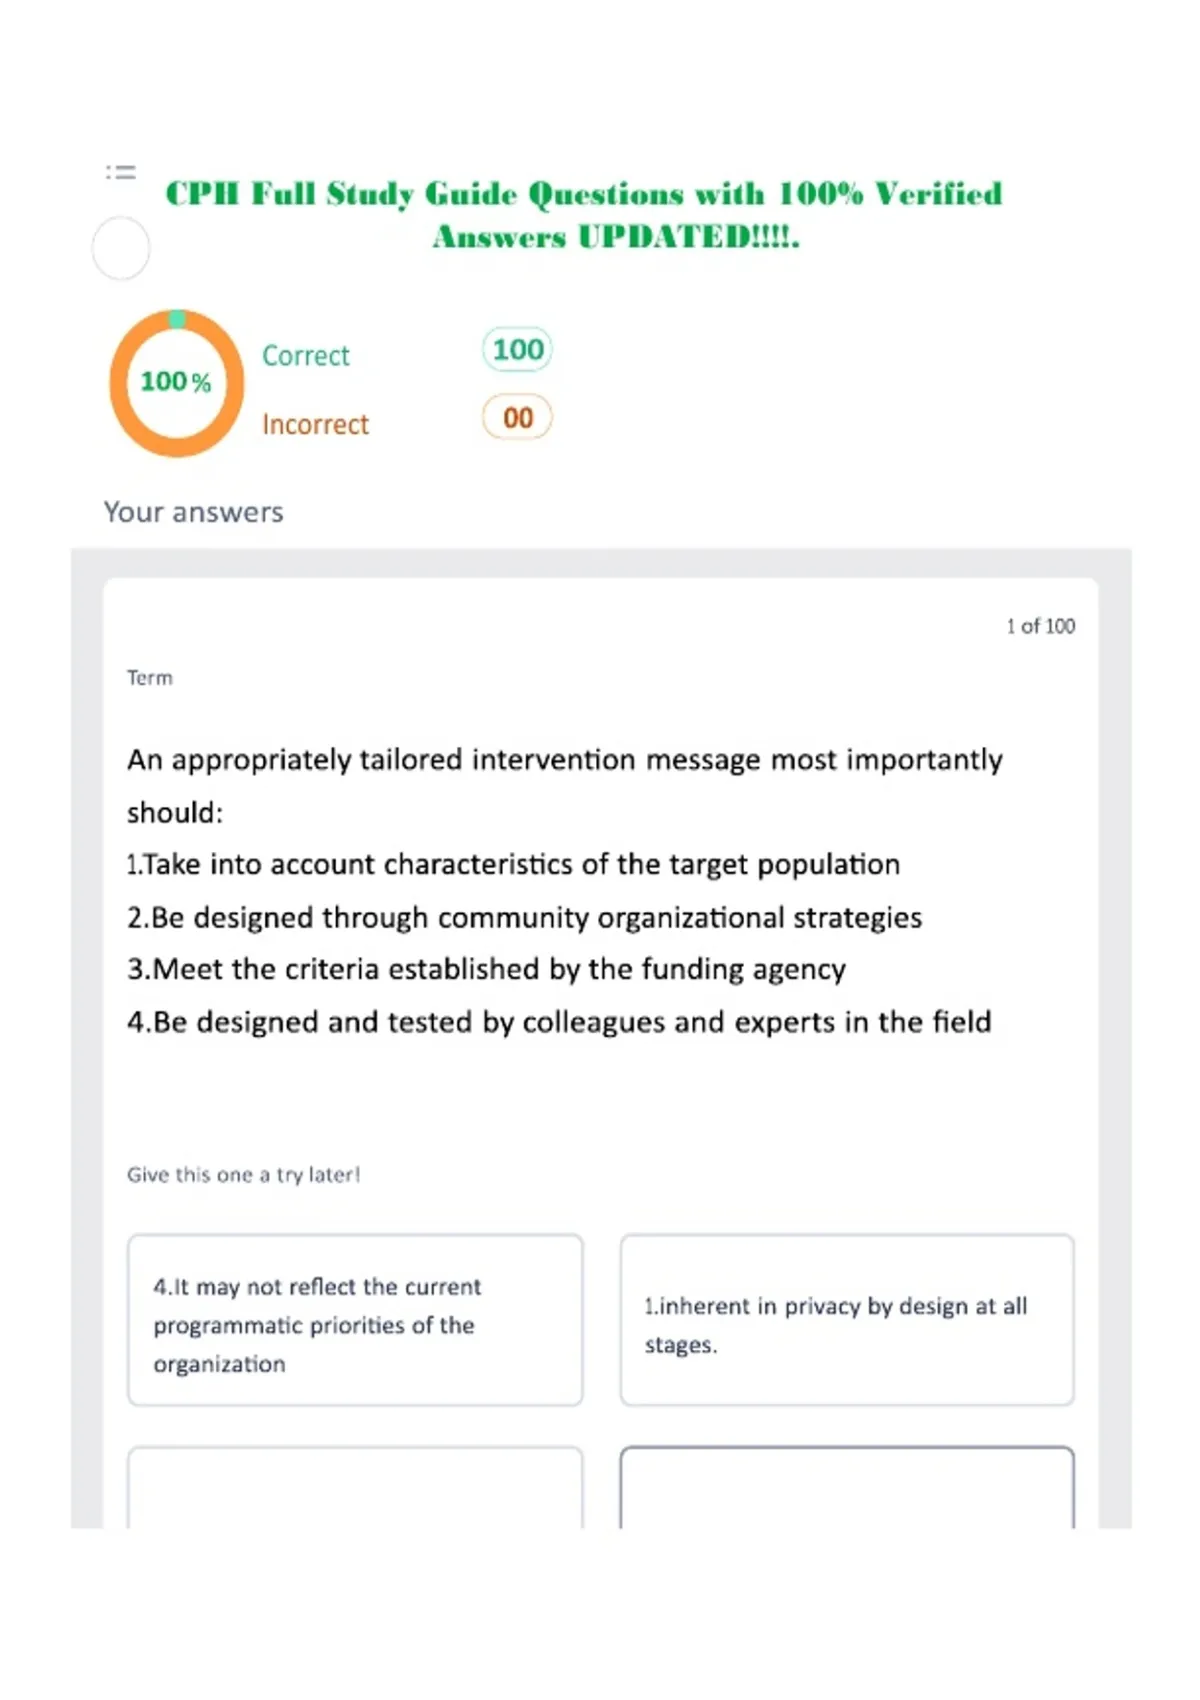Open the list menu icon beside the title
1200x1700 pixels.
[121, 172]
